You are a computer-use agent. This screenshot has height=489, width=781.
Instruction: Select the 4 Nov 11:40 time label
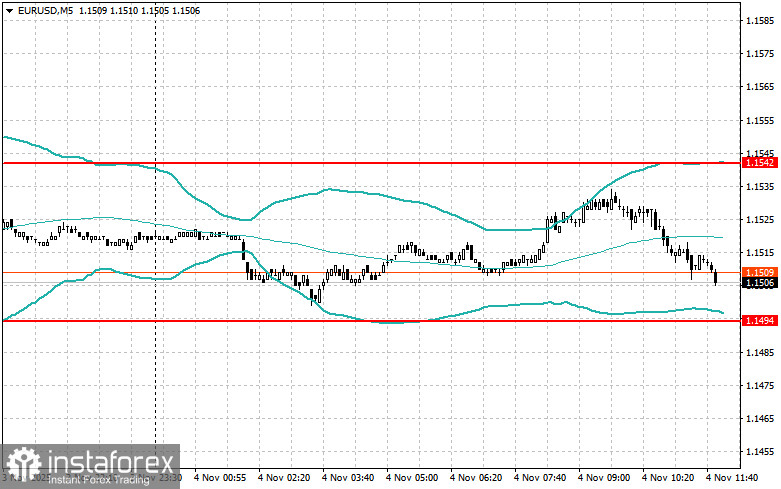(x=732, y=478)
